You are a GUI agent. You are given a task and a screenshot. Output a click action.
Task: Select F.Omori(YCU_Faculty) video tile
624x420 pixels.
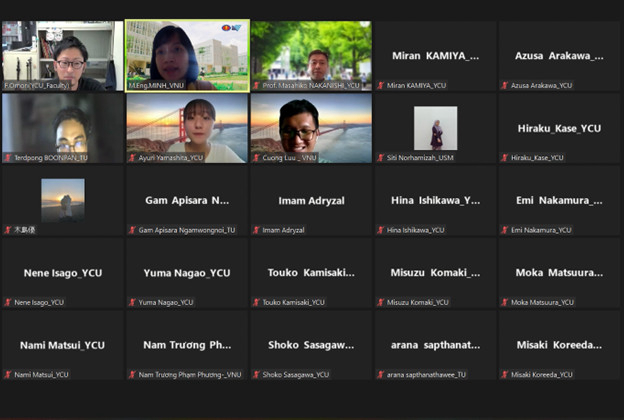tap(63, 56)
